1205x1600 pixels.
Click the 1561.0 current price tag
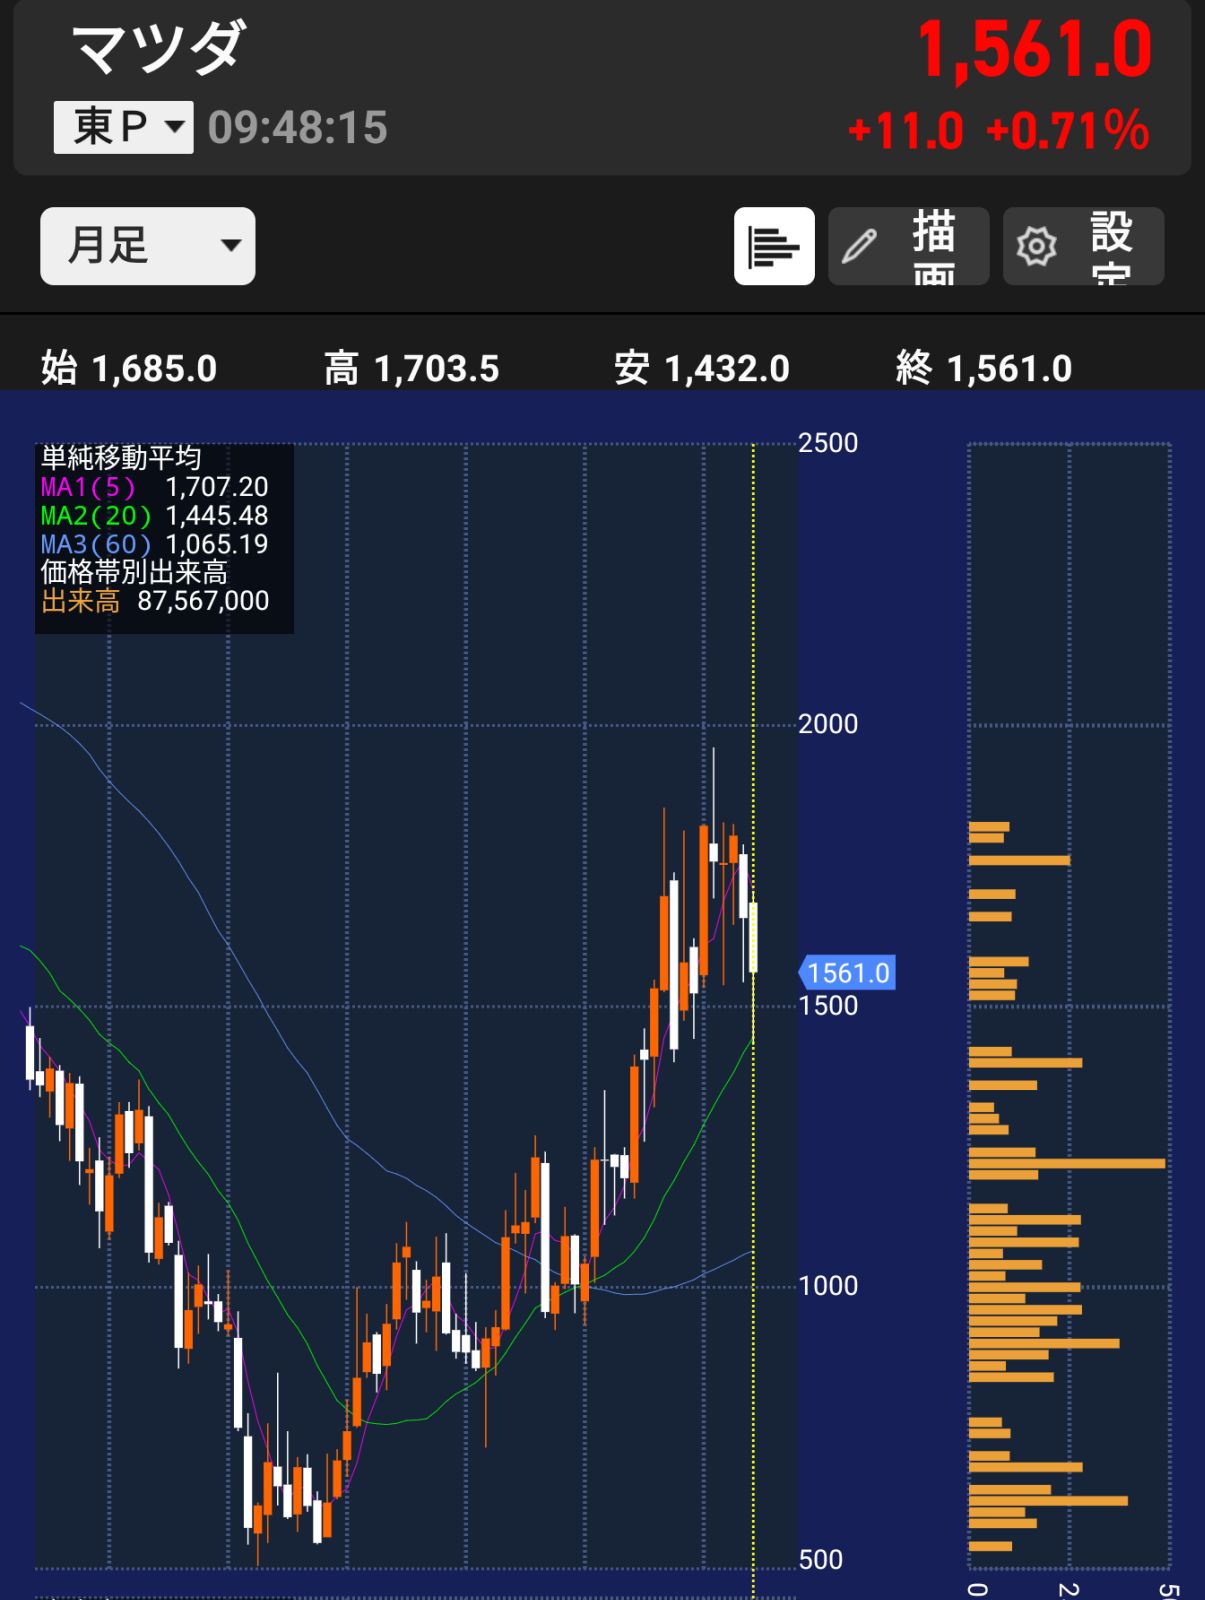coord(848,973)
